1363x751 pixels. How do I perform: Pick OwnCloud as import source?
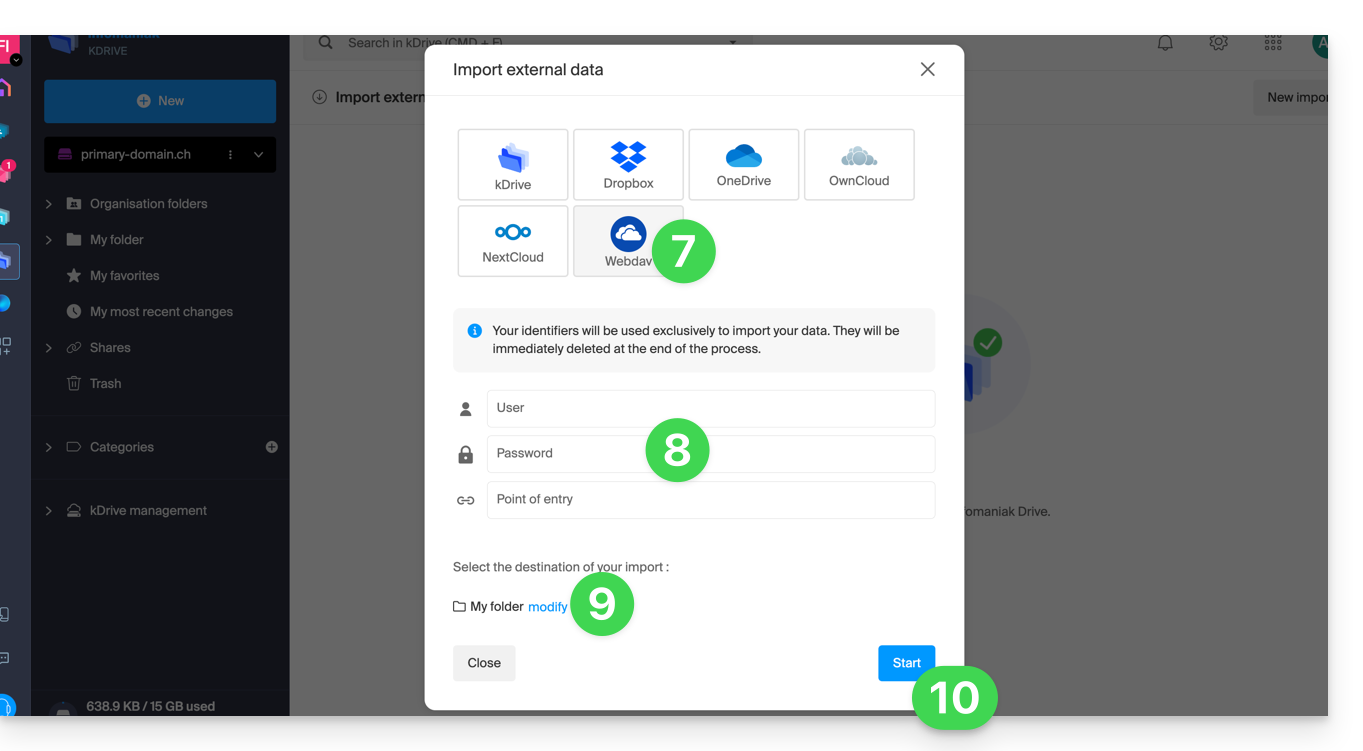tap(858, 165)
